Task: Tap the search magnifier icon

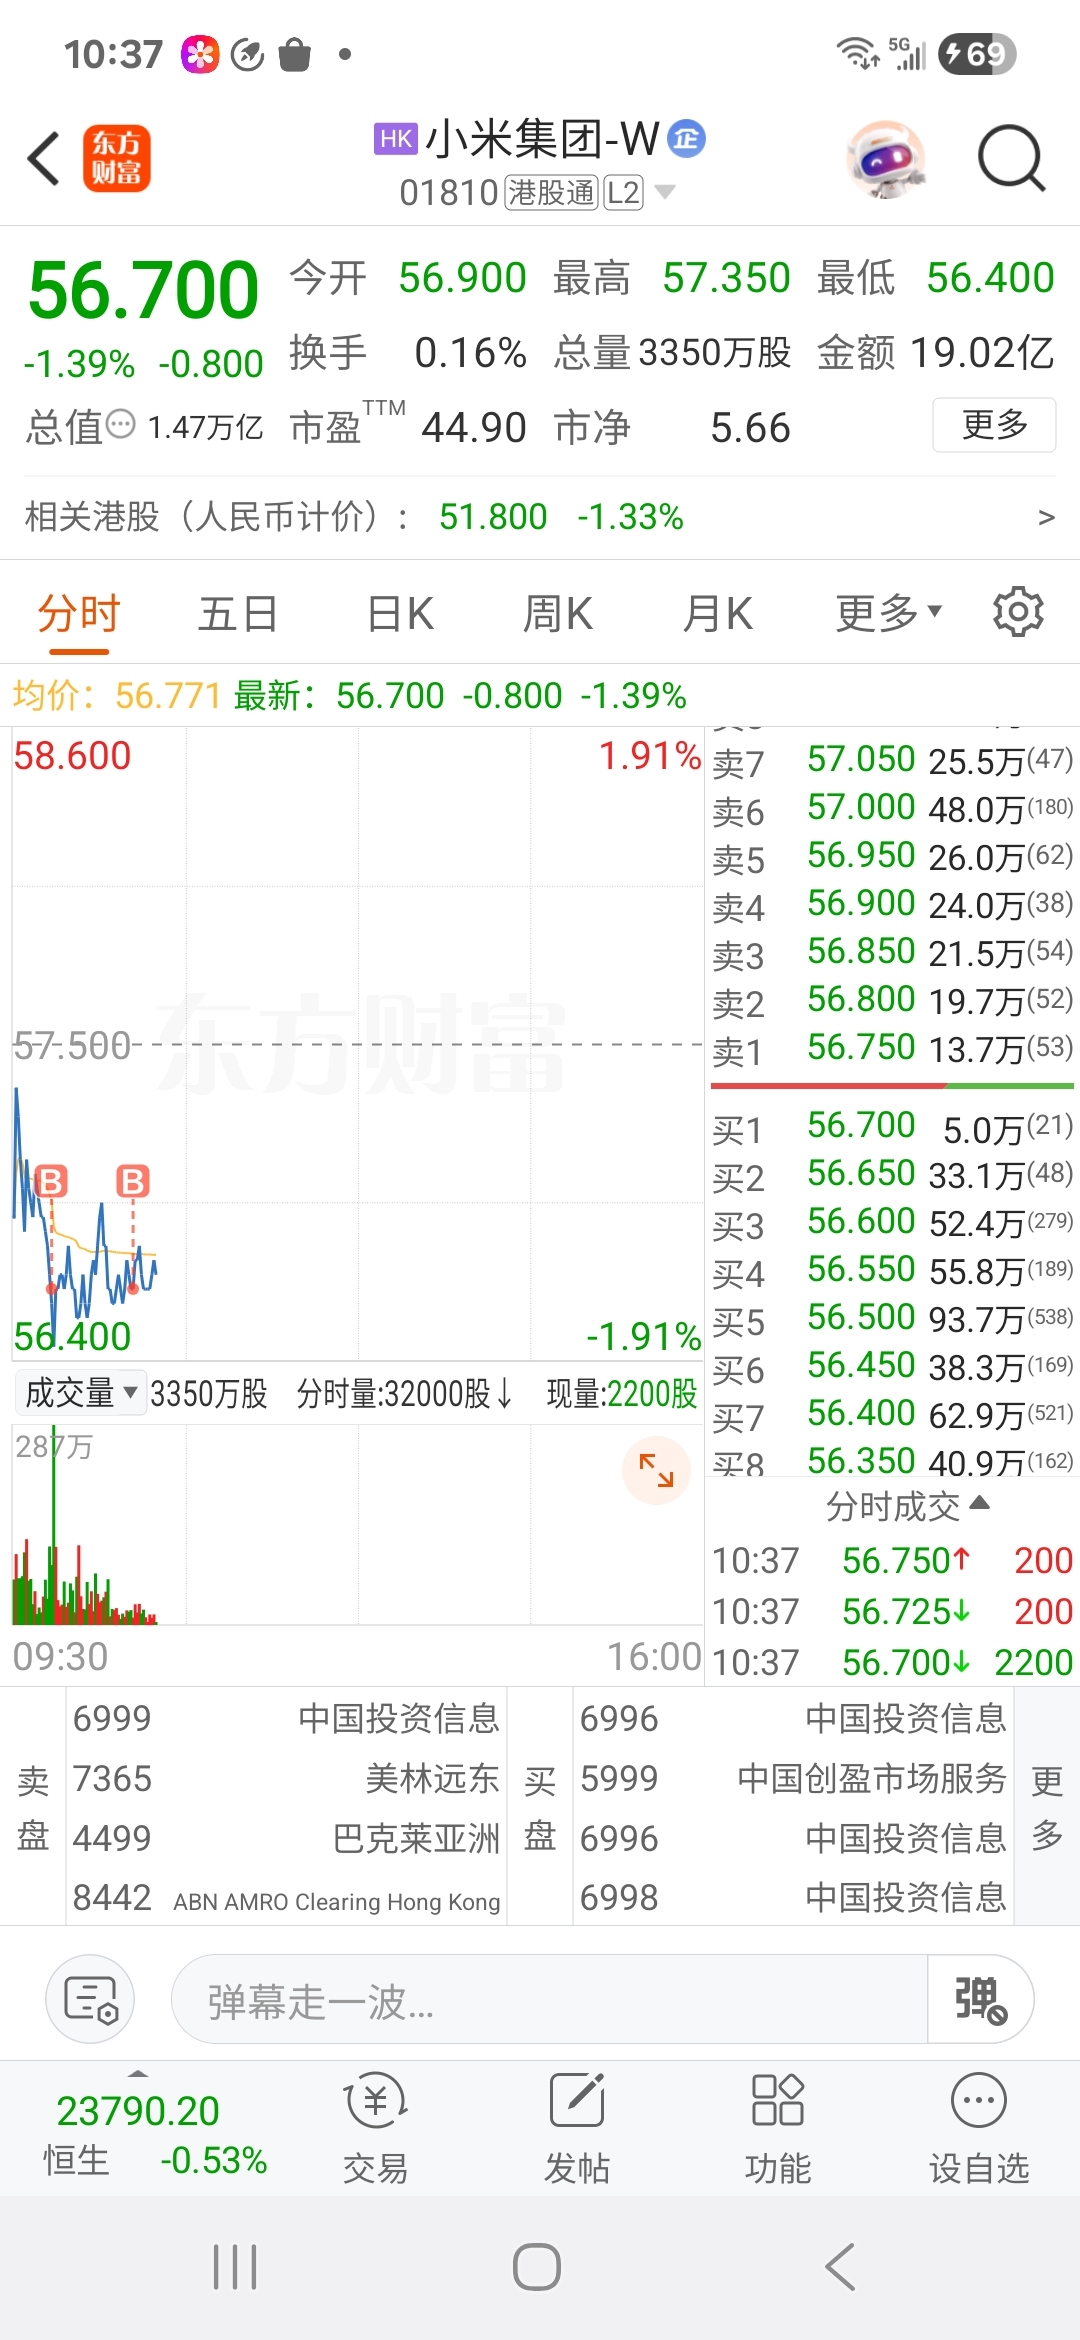Action: point(1011,158)
